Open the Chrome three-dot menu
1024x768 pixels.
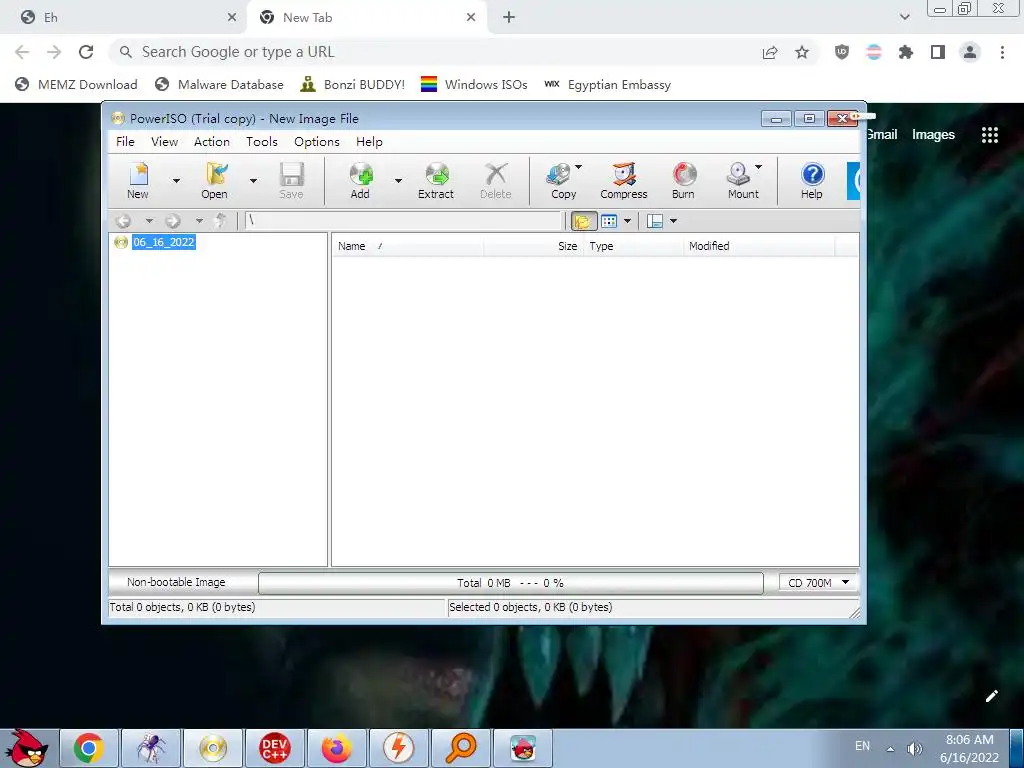tap(1002, 52)
